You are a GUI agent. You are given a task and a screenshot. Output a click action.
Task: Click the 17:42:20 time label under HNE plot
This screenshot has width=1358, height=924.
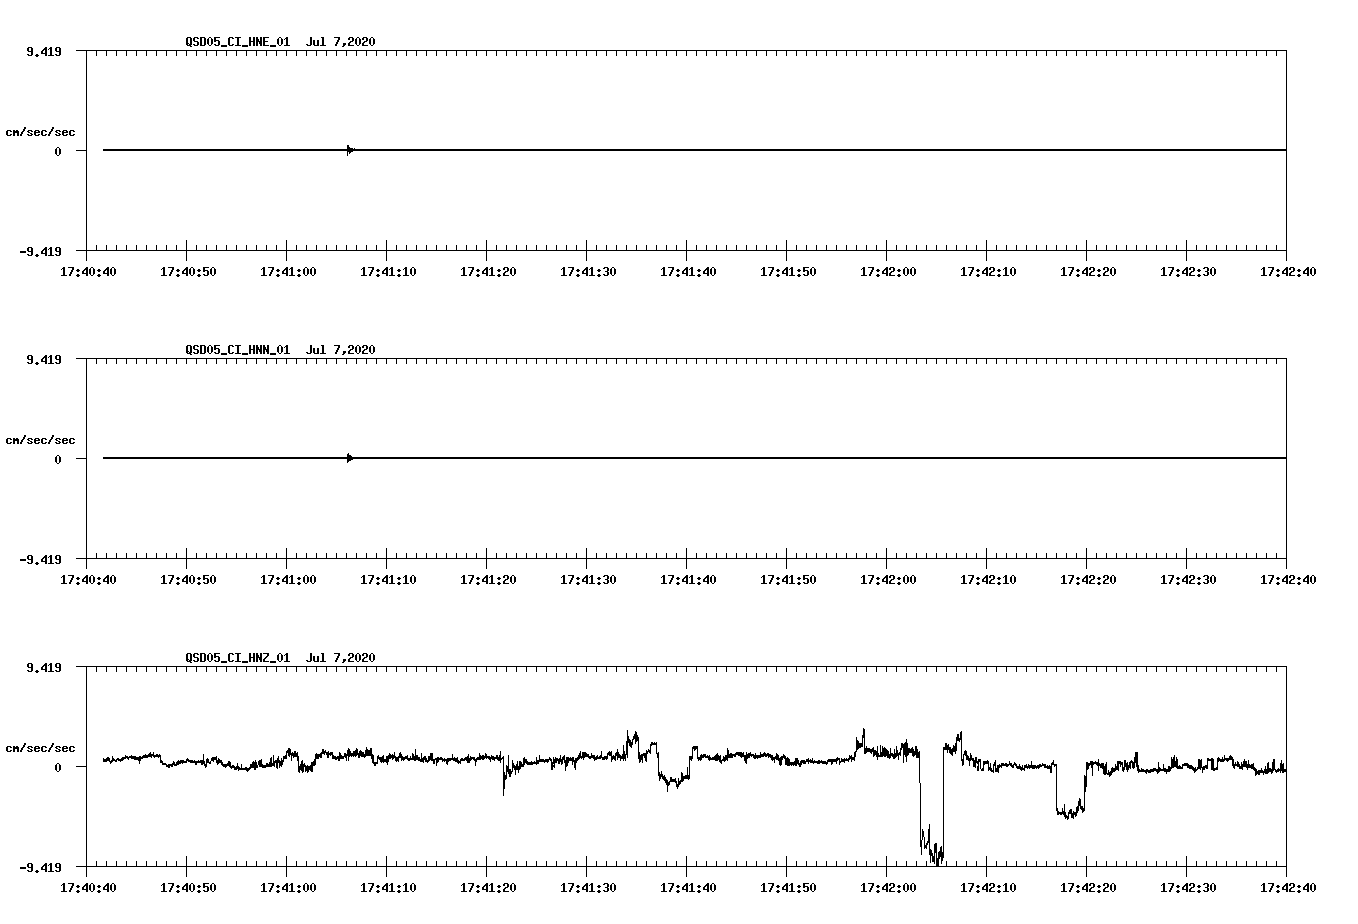pos(1088,271)
